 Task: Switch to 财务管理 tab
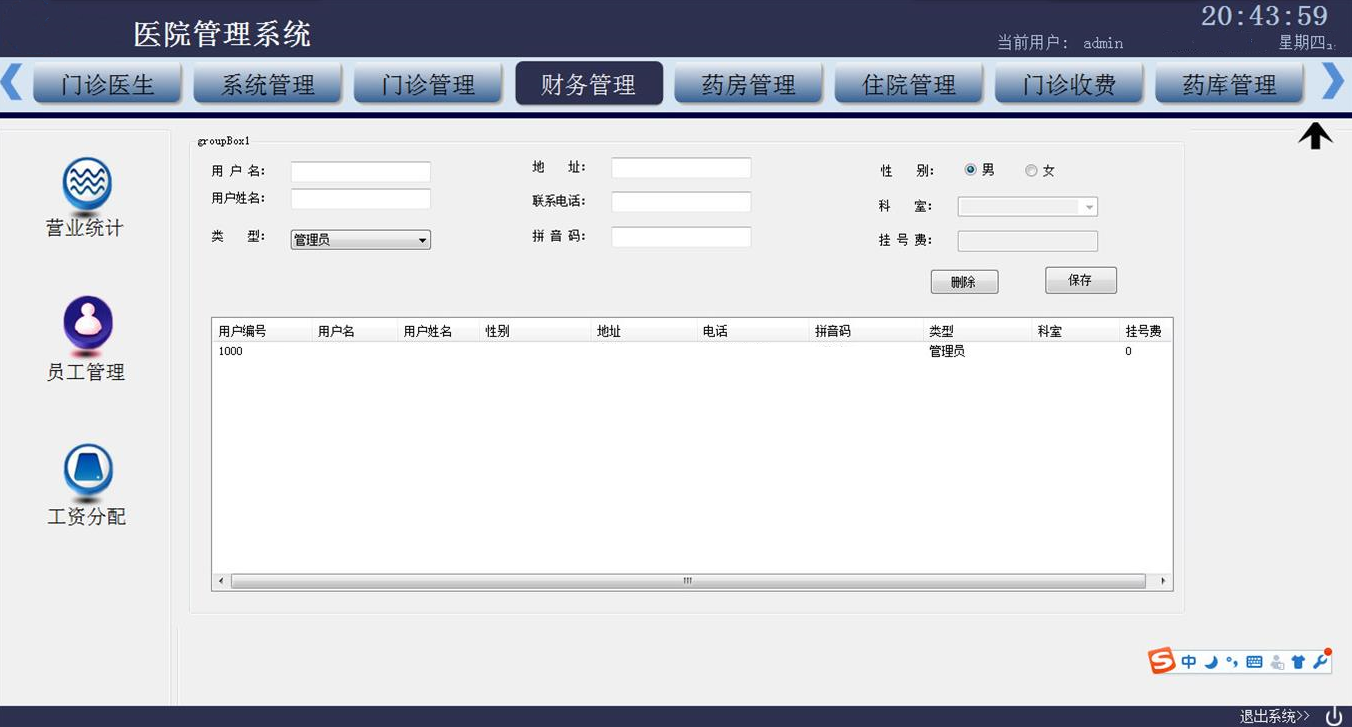click(x=589, y=84)
